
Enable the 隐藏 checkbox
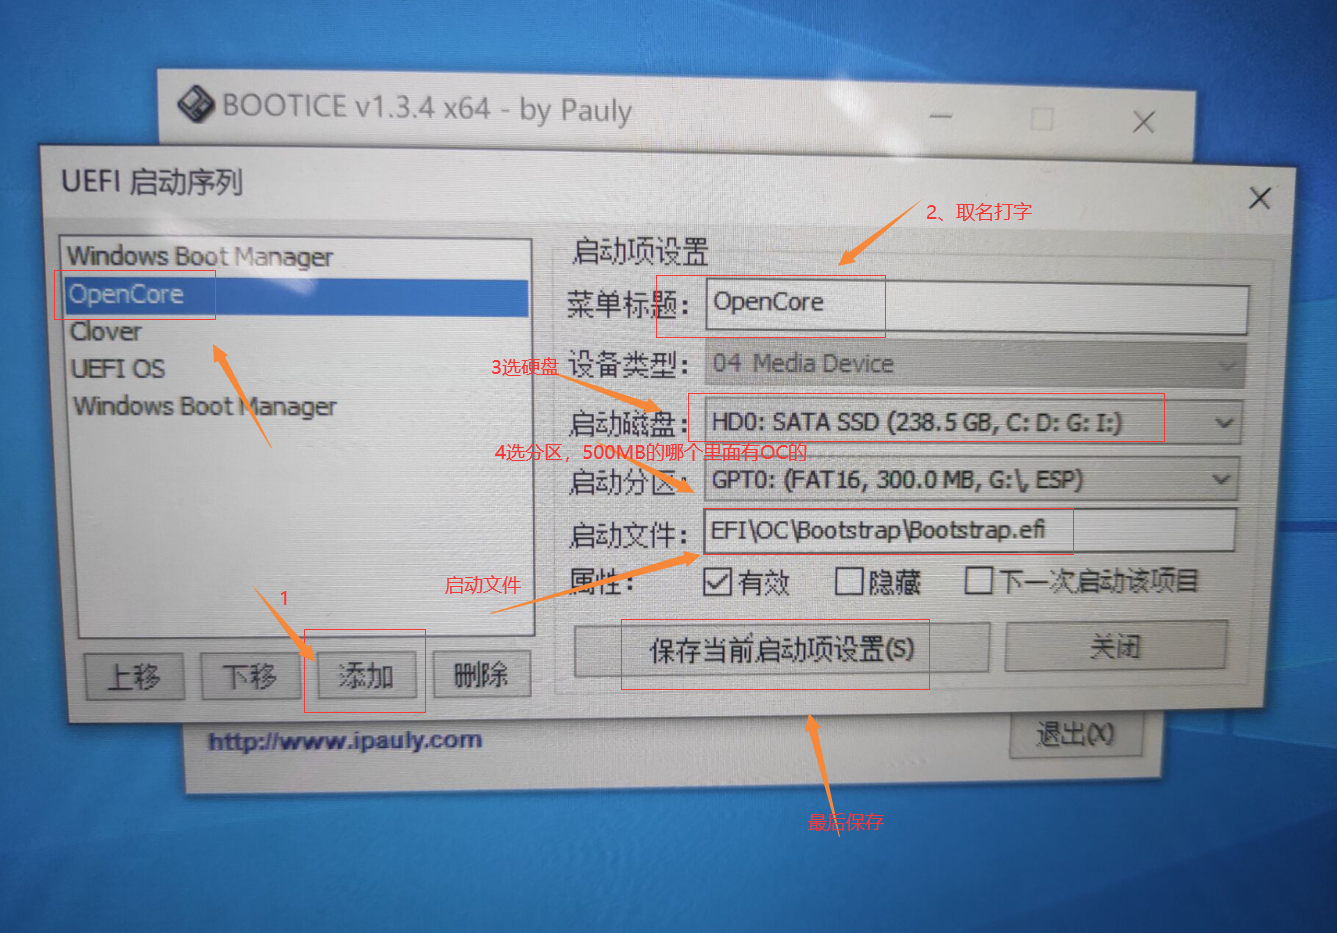848,581
